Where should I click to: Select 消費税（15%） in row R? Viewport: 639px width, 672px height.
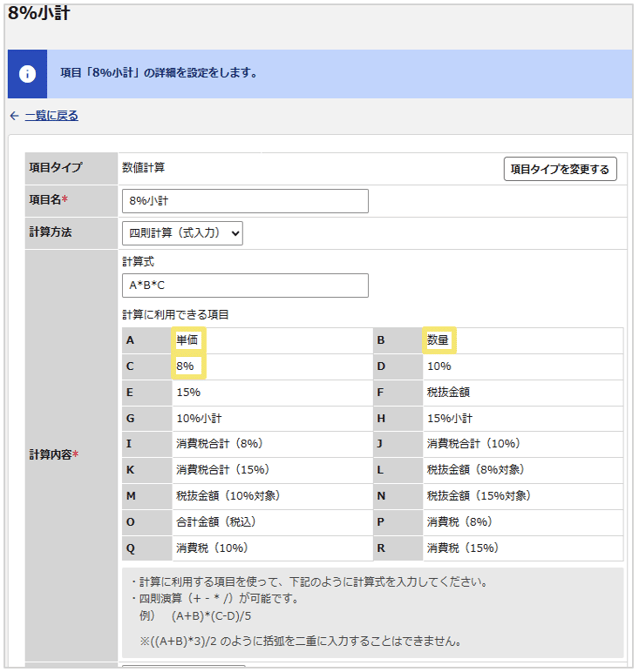[463, 548]
